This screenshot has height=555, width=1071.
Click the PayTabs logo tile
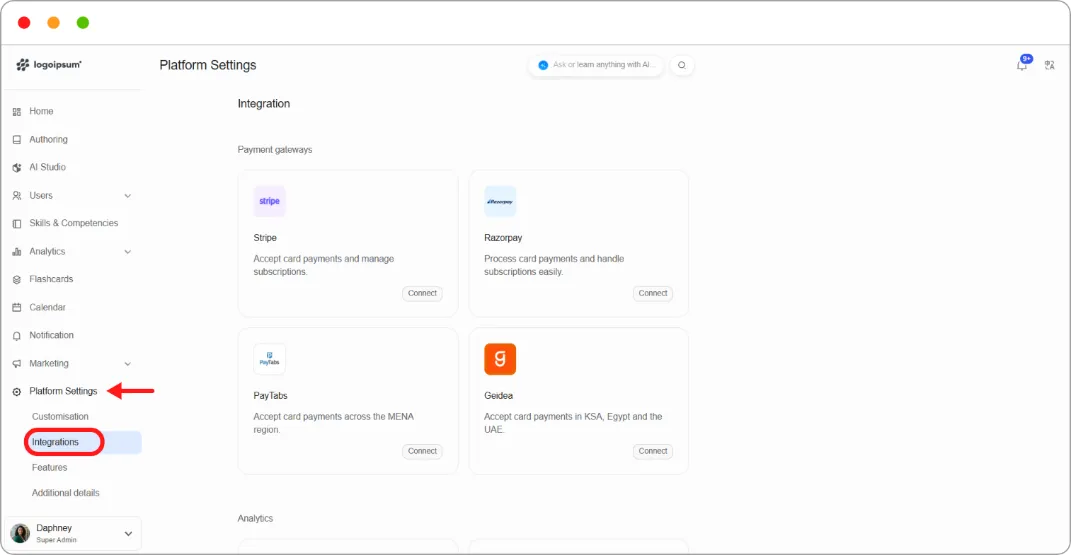click(269, 358)
